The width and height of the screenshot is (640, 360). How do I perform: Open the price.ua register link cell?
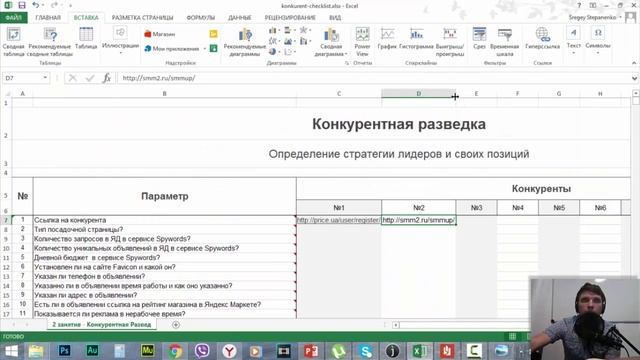point(339,220)
